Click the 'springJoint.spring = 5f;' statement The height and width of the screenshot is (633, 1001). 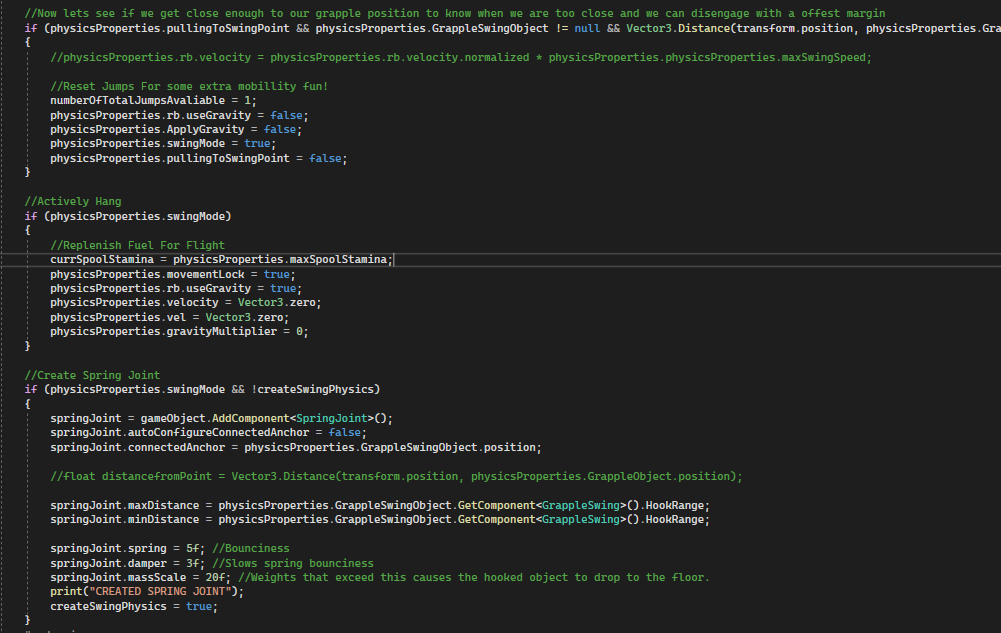pos(128,549)
